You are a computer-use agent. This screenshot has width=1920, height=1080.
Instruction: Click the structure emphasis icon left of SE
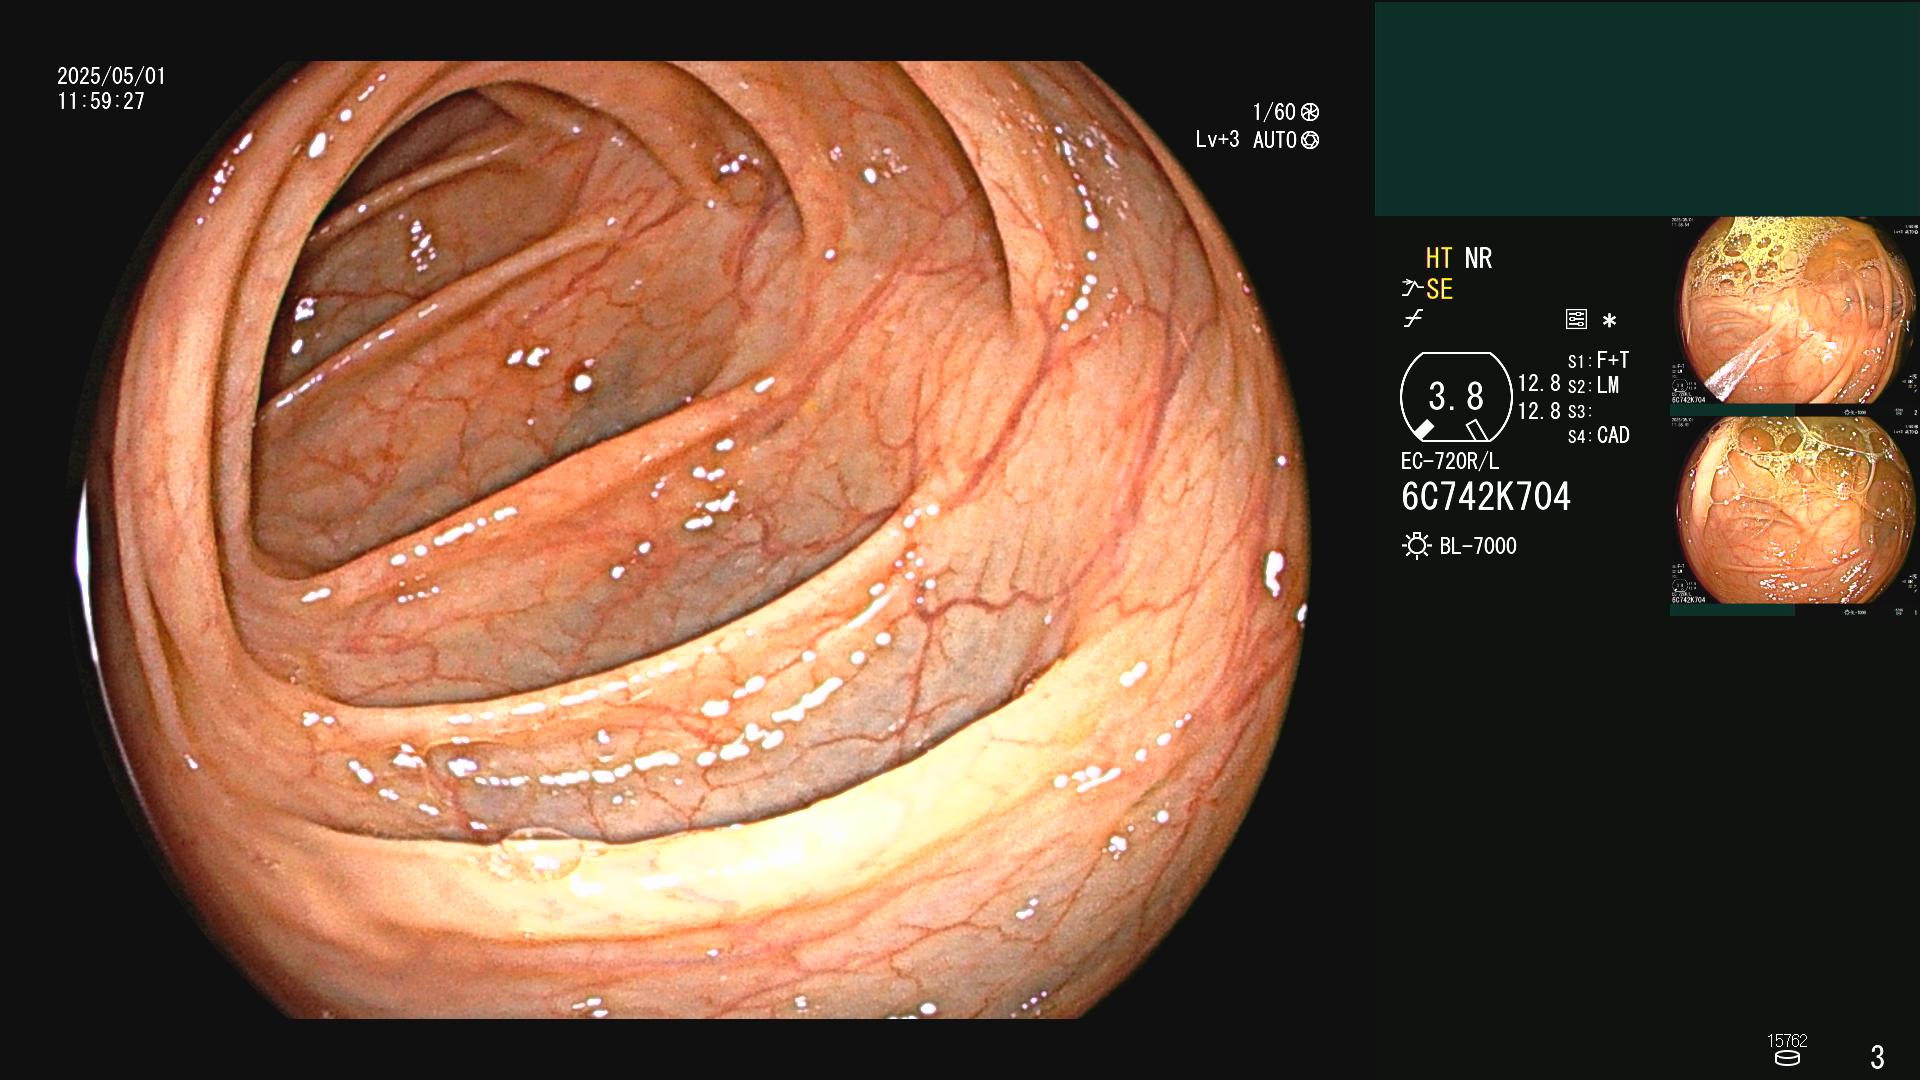pyautogui.click(x=1412, y=289)
